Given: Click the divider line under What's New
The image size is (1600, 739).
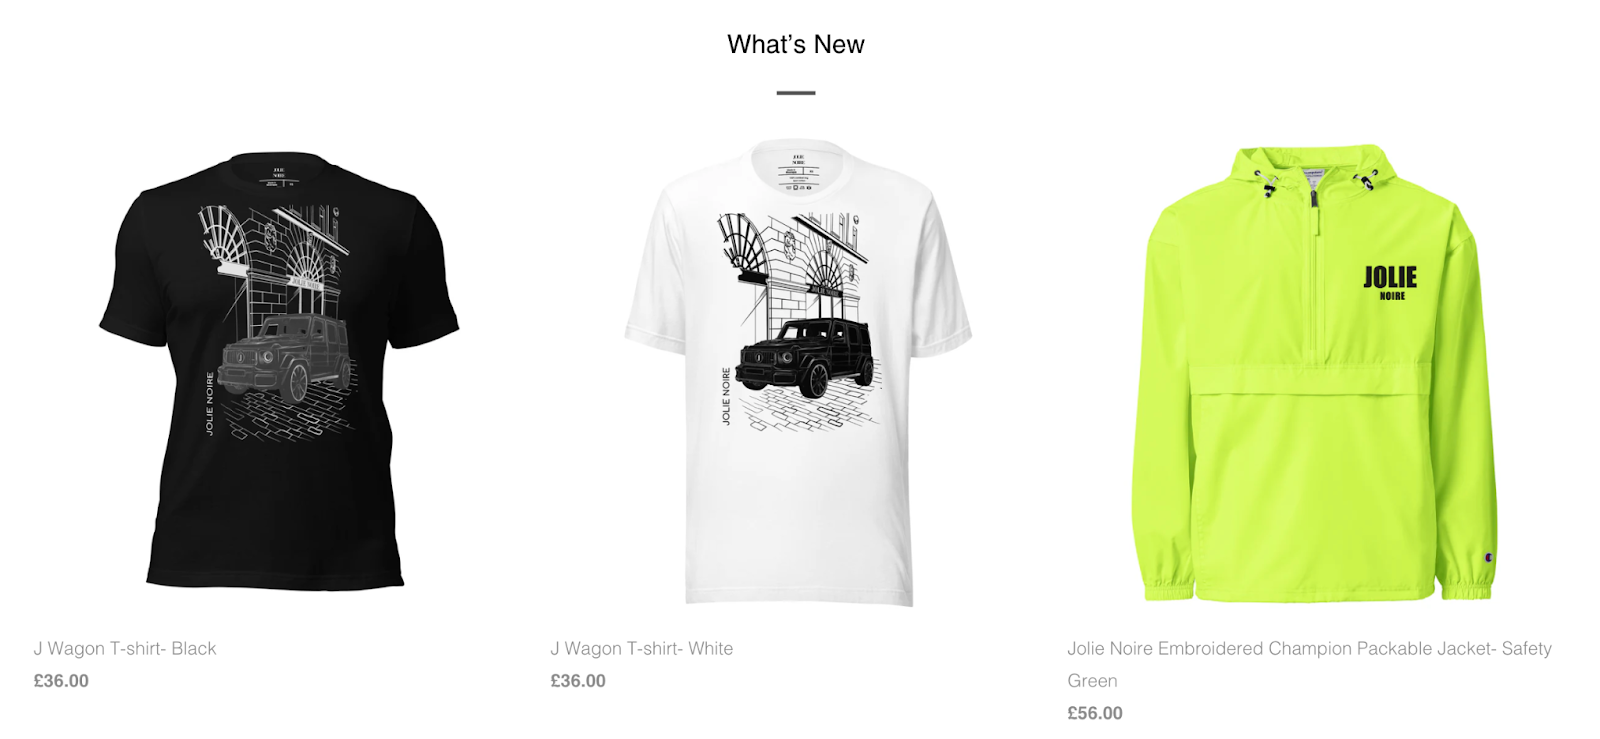Looking at the screenshot, I should (x=796, y=93).
